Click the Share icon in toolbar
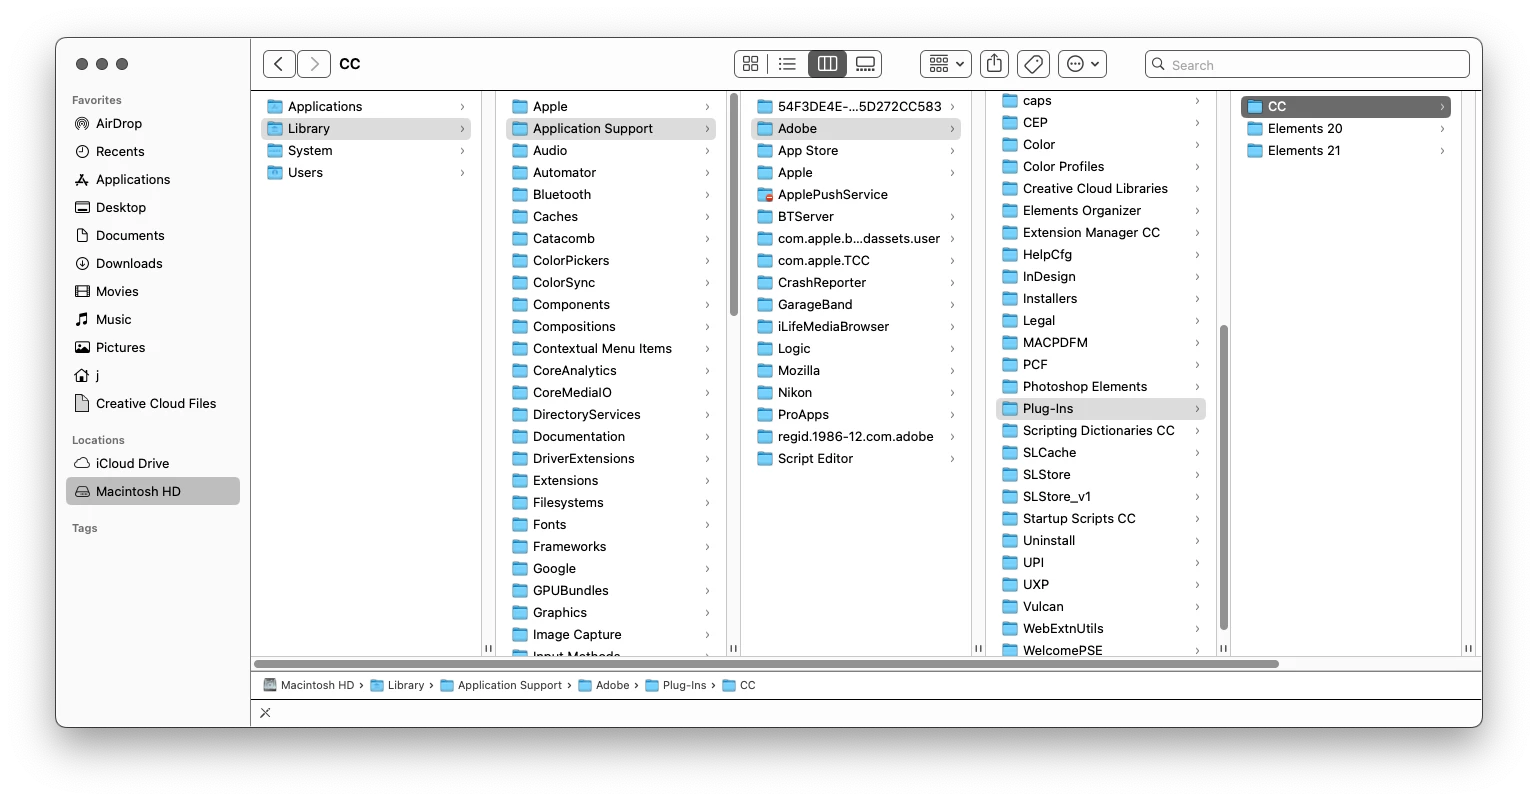1538x801 pixels. [x=994, y=64]
